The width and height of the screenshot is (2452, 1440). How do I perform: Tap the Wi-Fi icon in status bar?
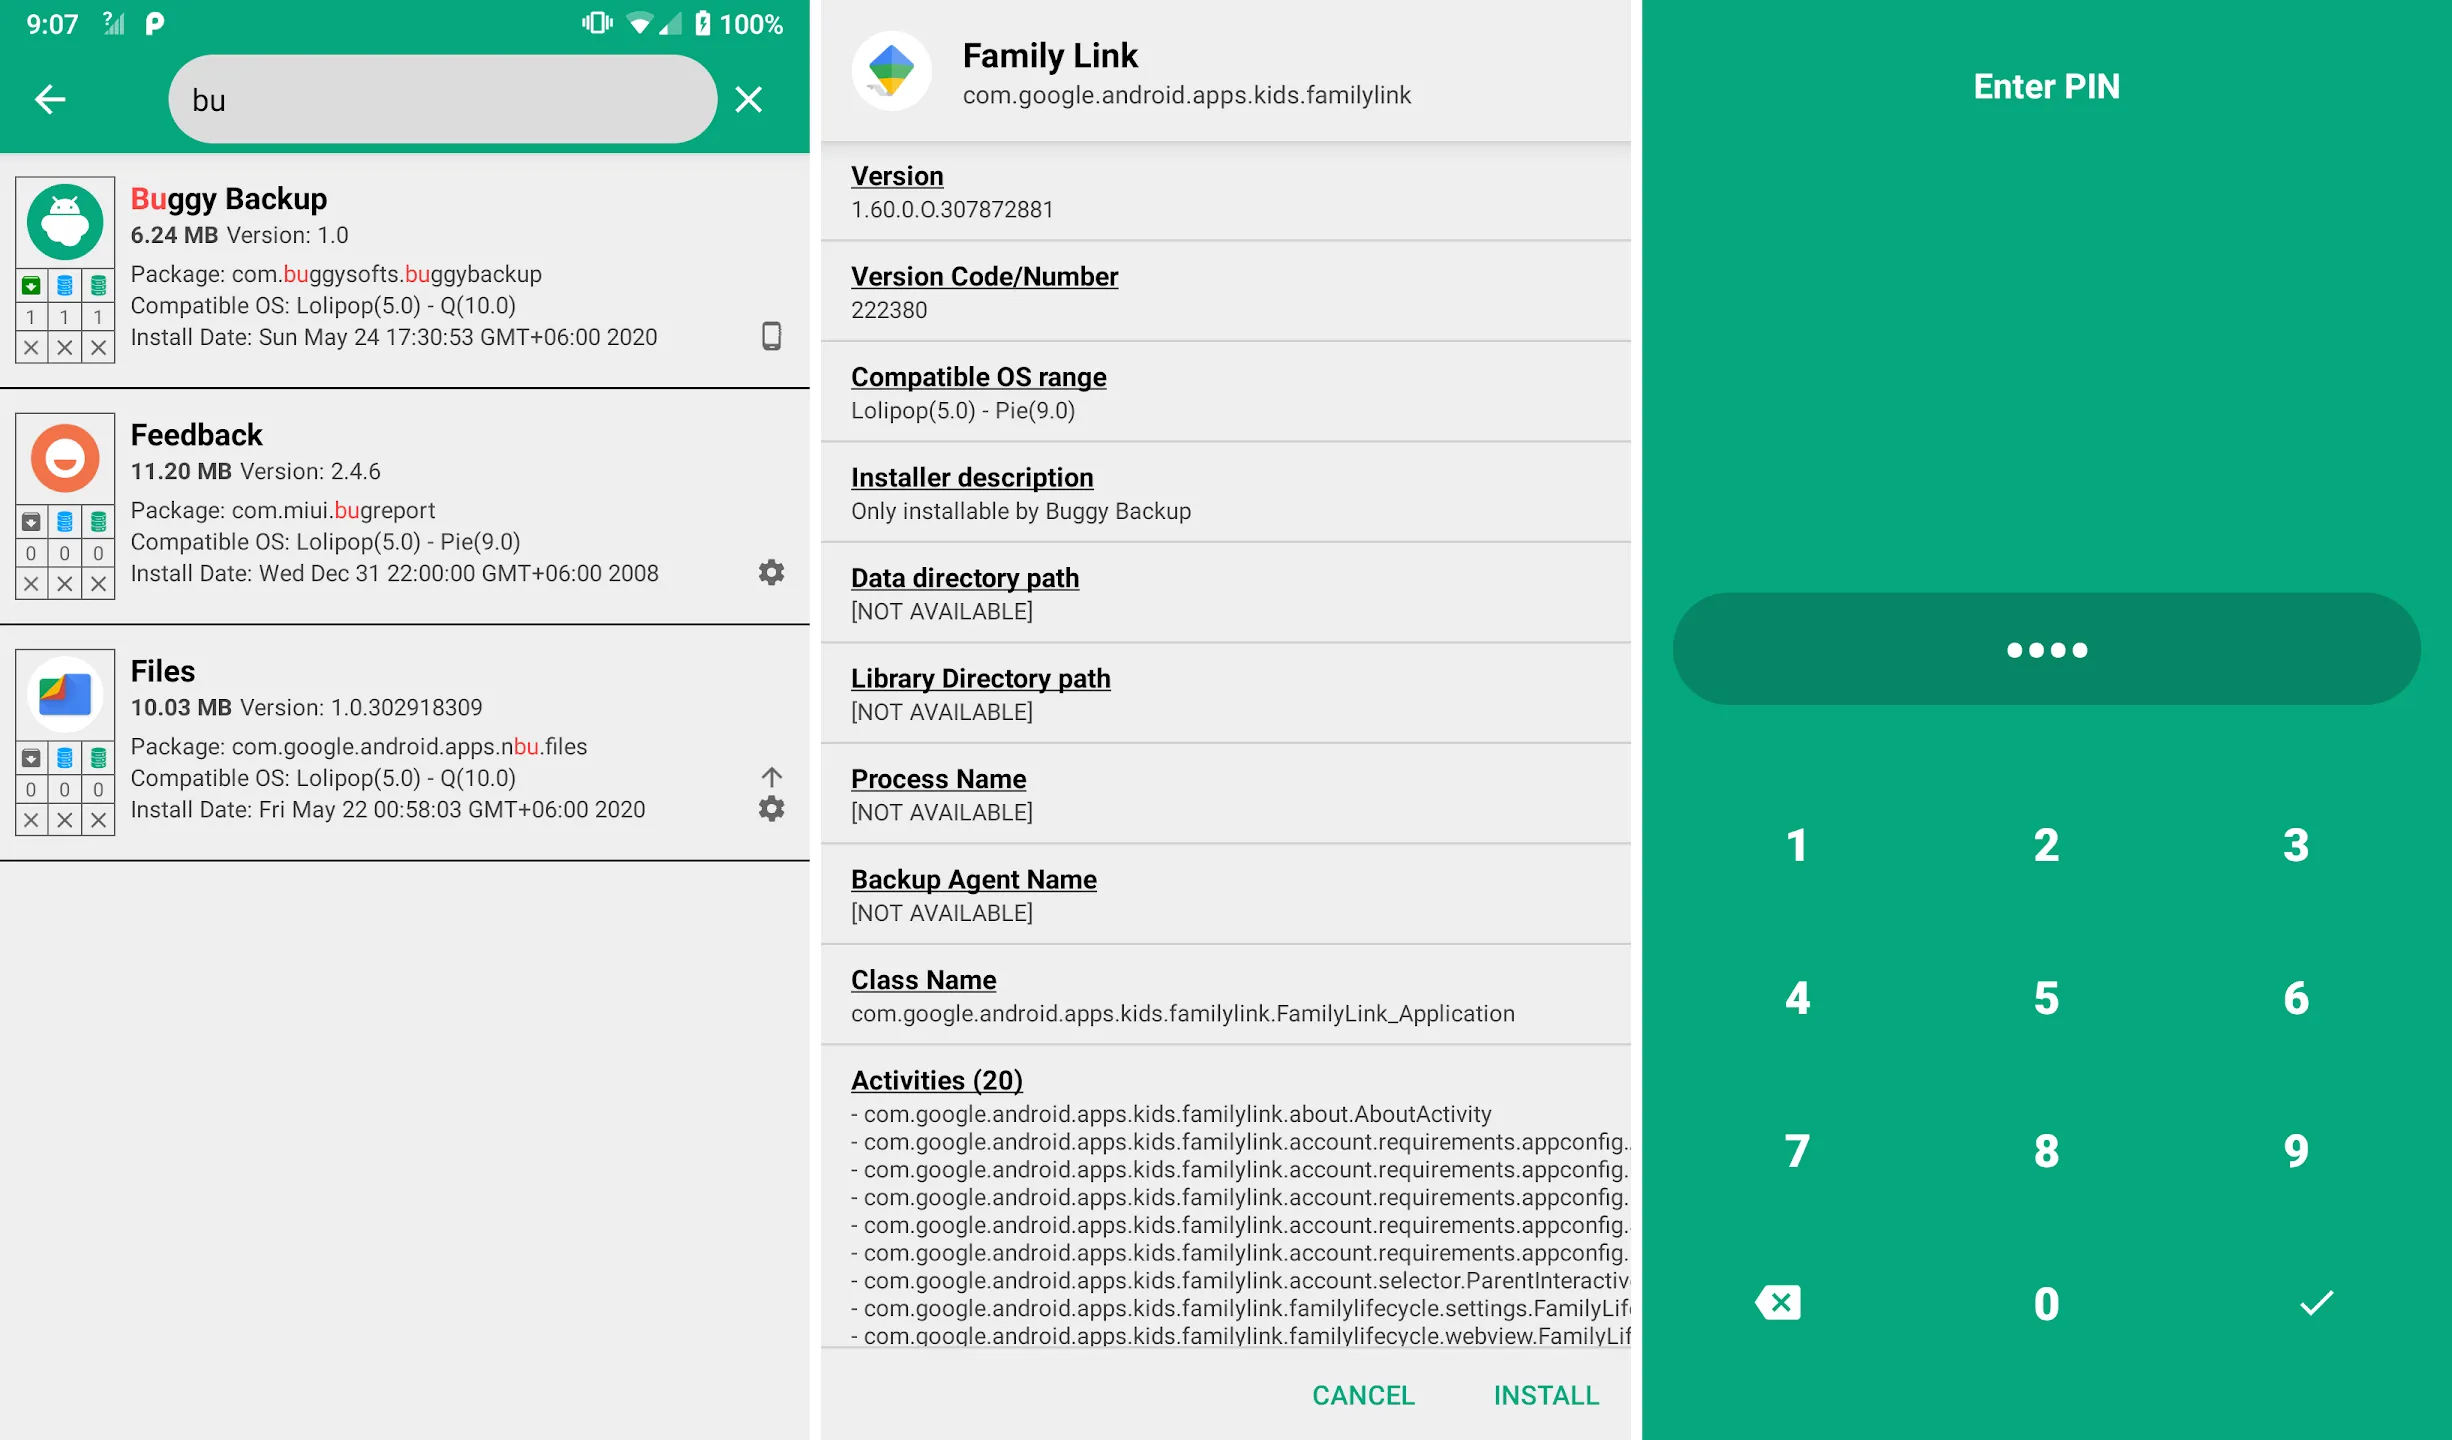(639, 23)
